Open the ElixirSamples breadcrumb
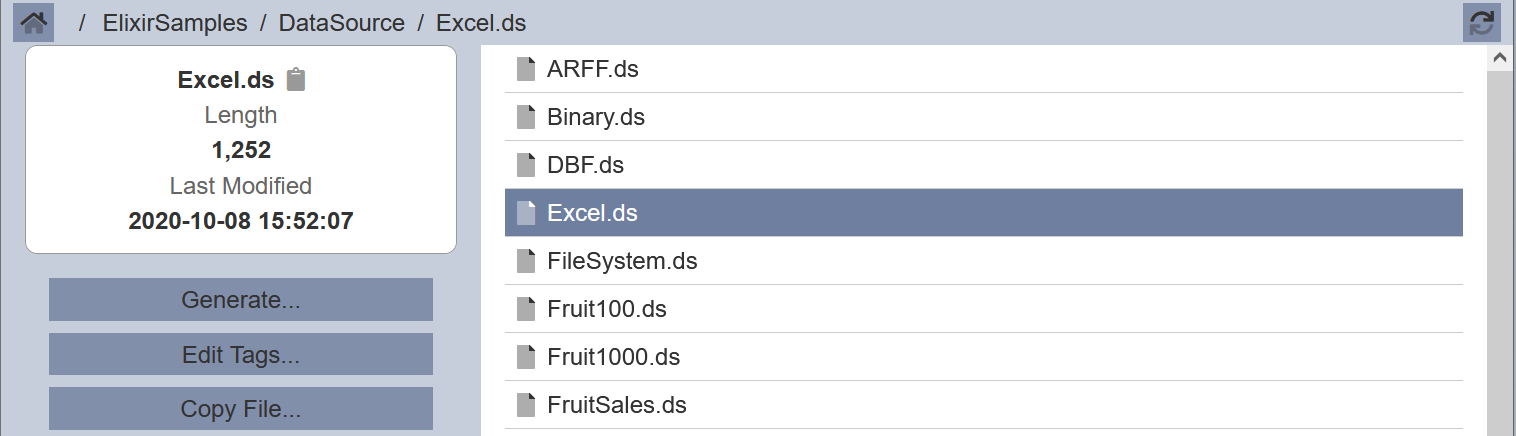The image size is (1516, 436). pos(175,23)
